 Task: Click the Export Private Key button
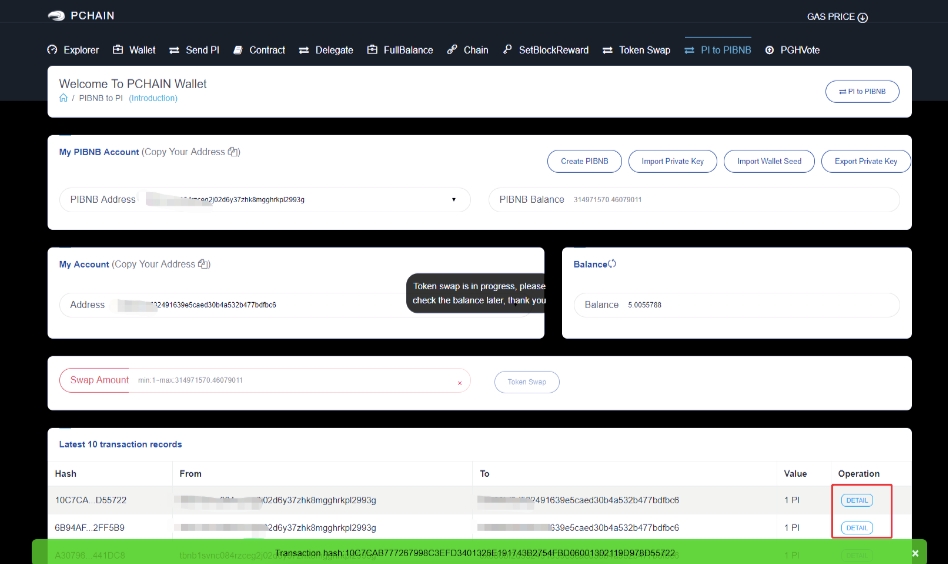tap(865, 161)
